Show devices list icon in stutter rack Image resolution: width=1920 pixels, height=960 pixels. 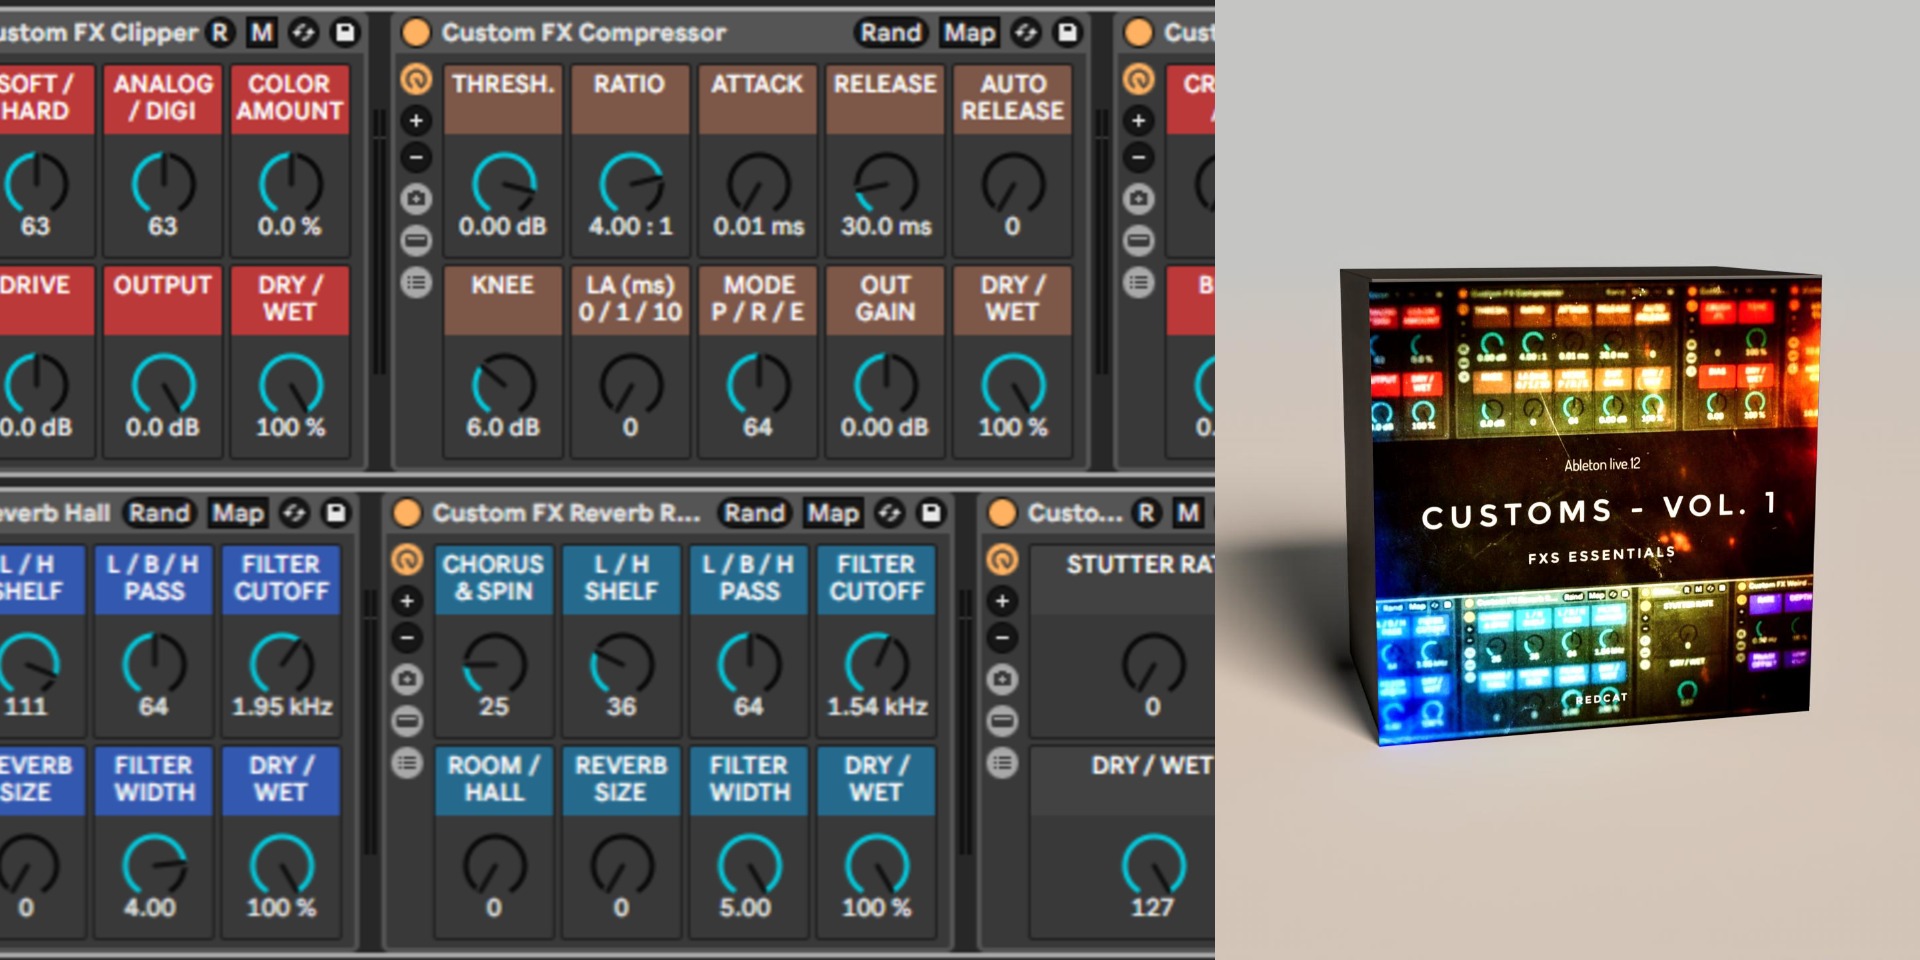1002,763
